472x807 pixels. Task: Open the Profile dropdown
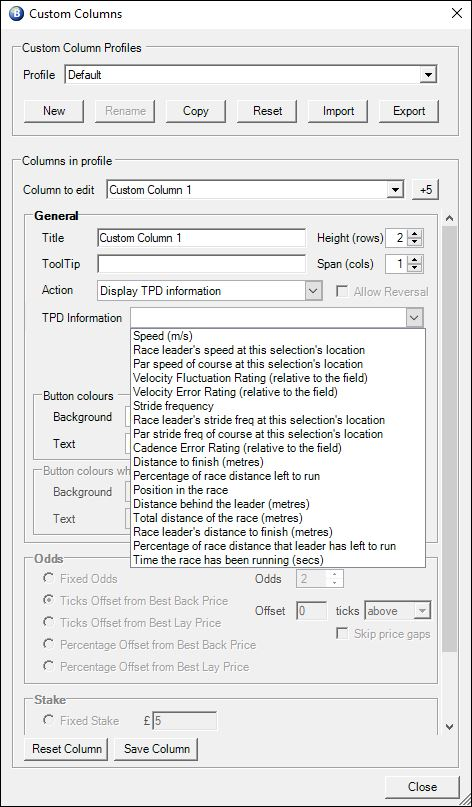point(428,75)
